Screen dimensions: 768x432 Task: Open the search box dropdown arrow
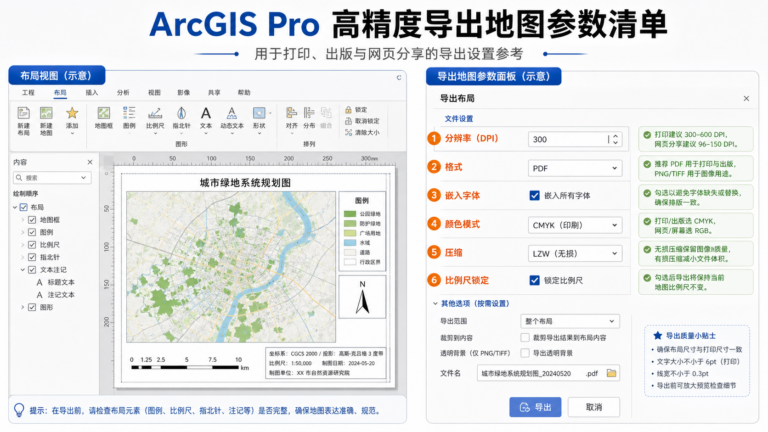pyautogui.click(x=83, y=177)
